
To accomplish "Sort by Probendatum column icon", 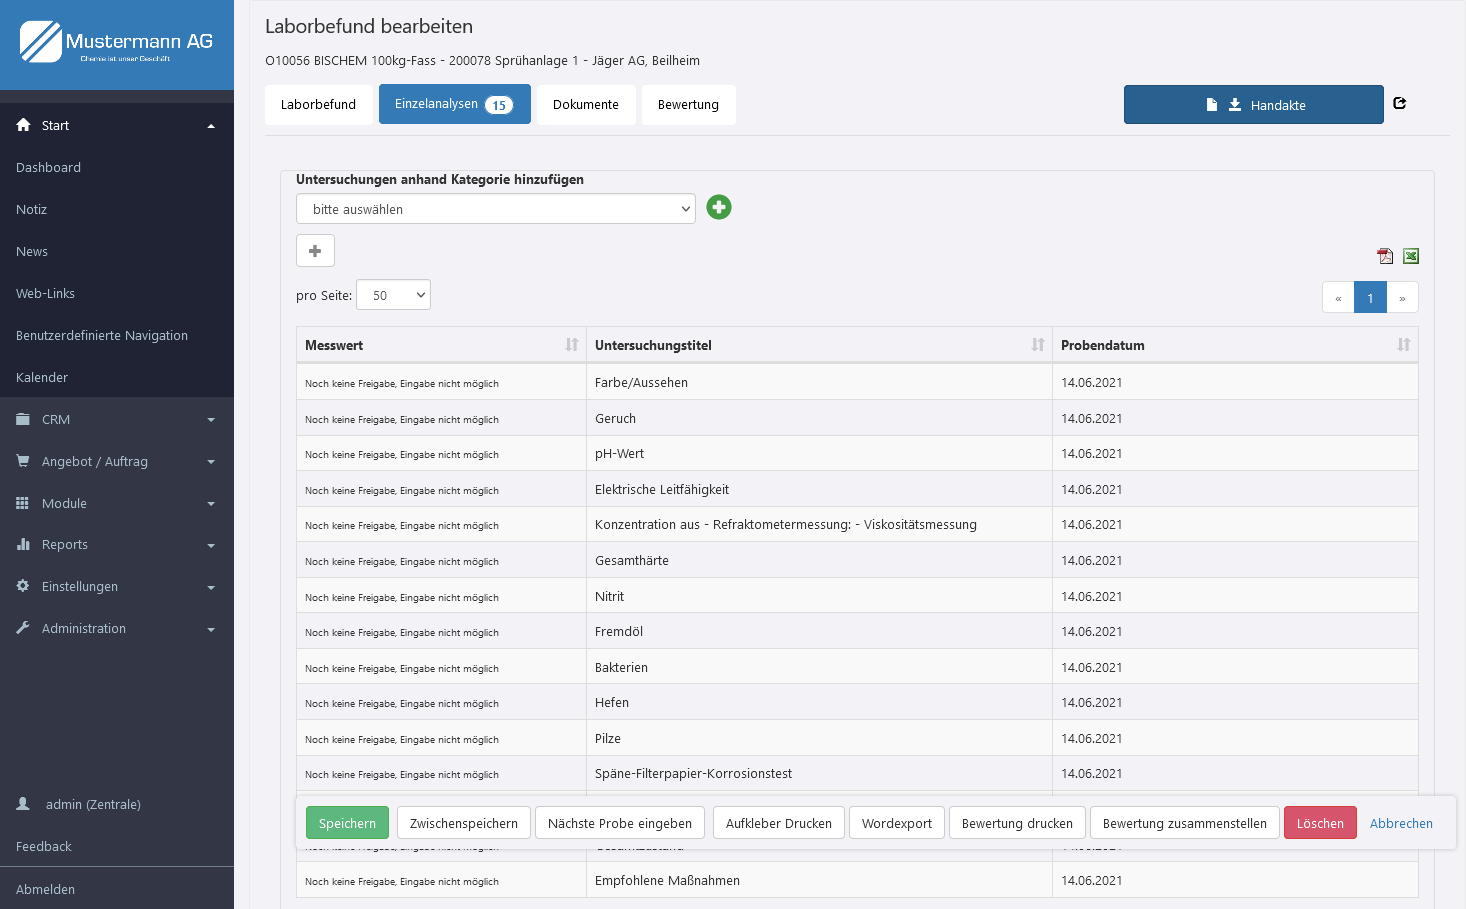I will [1404, 345].
